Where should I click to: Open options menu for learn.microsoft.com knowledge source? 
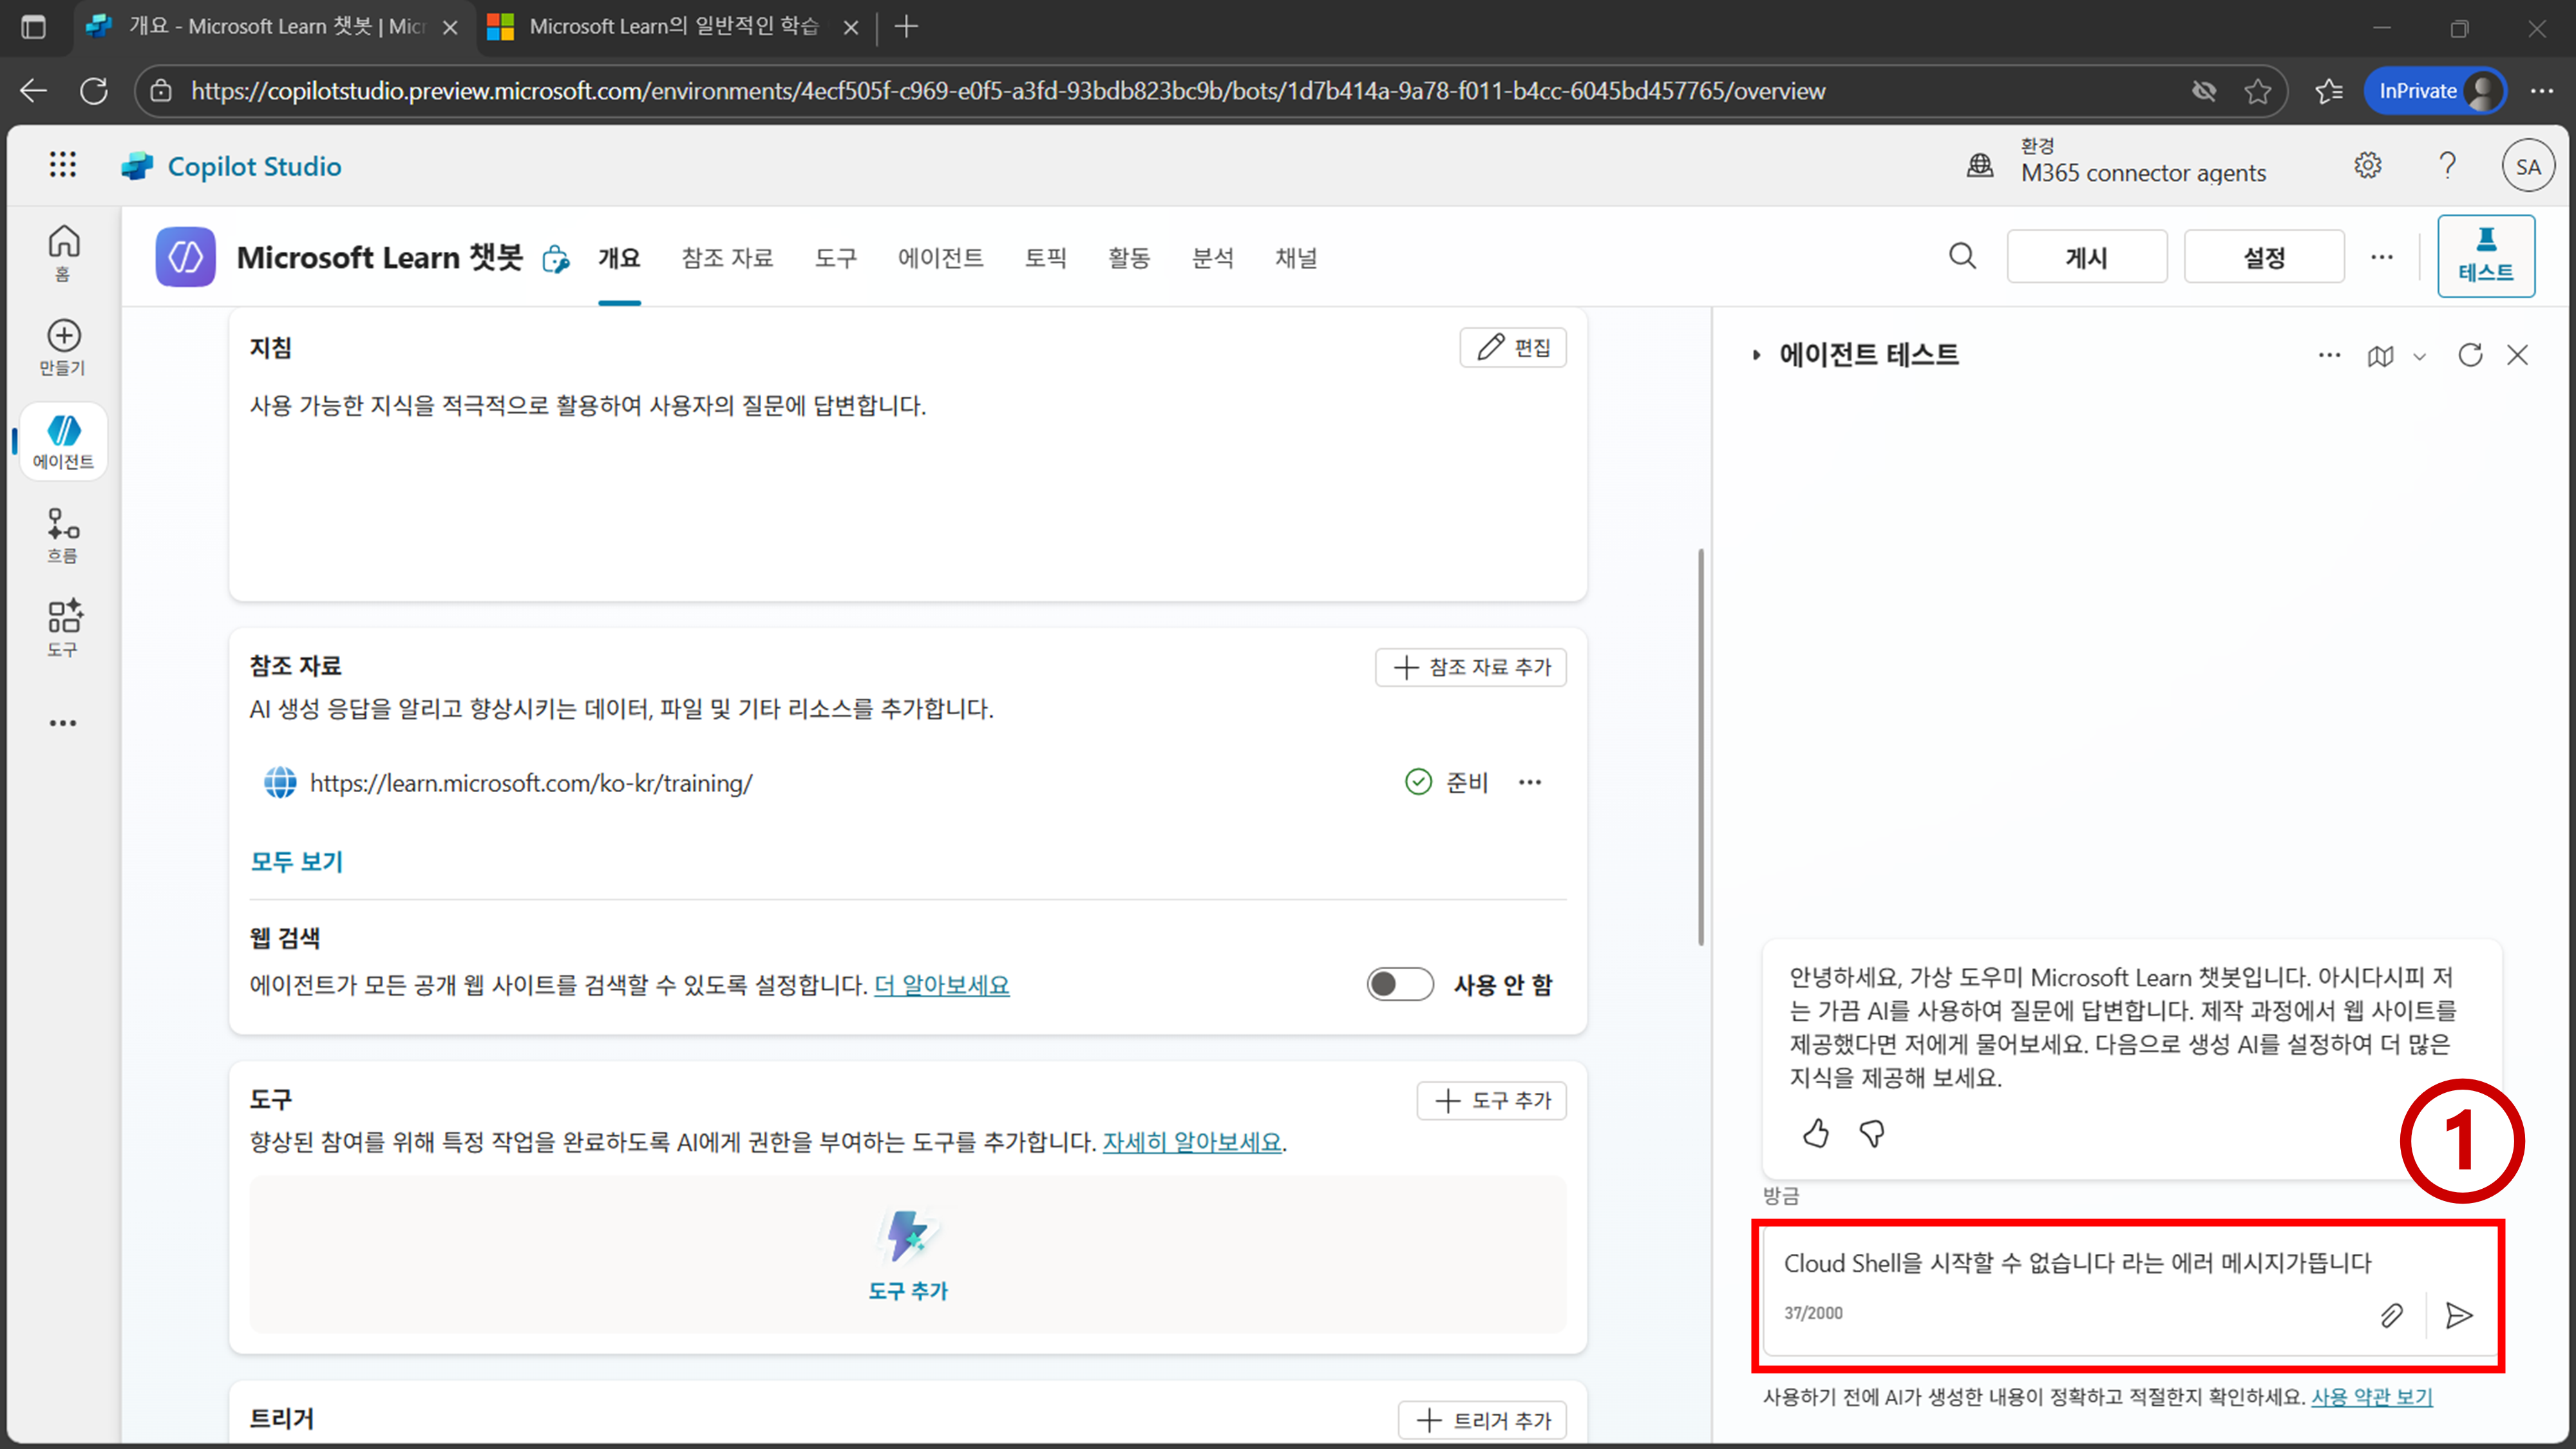click(1529, 782)
